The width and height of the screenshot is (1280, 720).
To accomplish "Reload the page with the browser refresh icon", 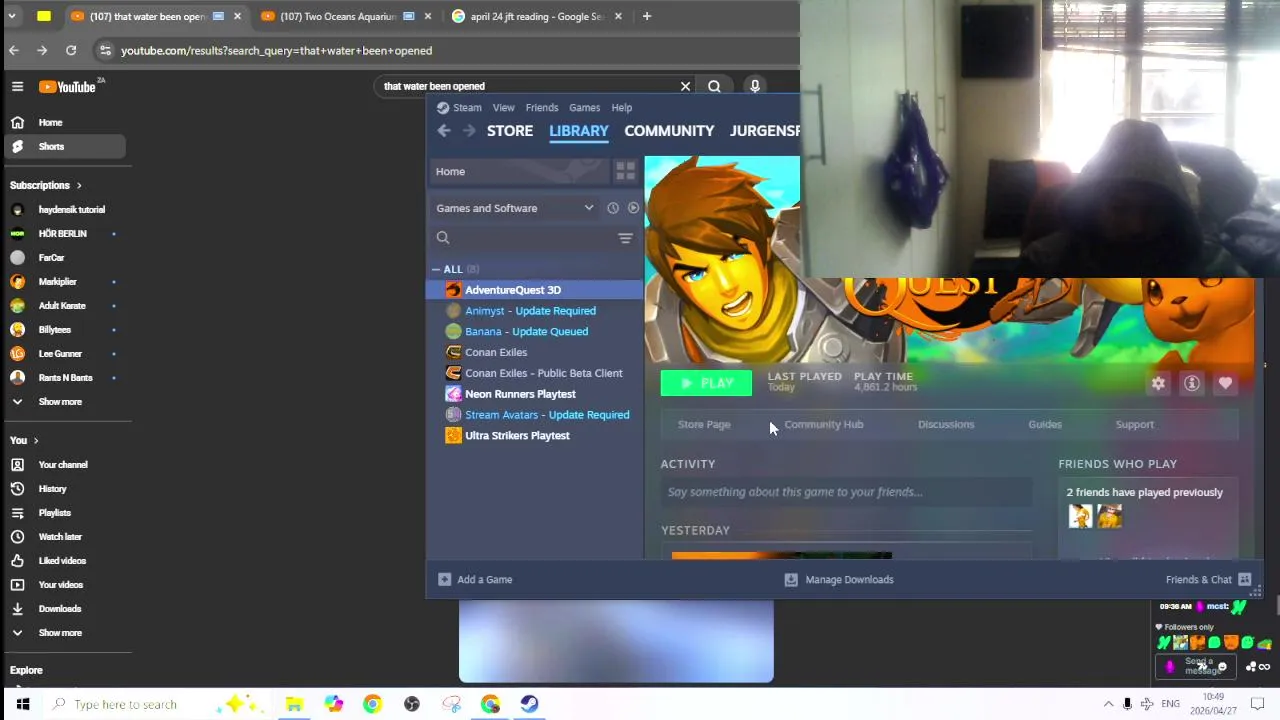I will pos(71,50).
